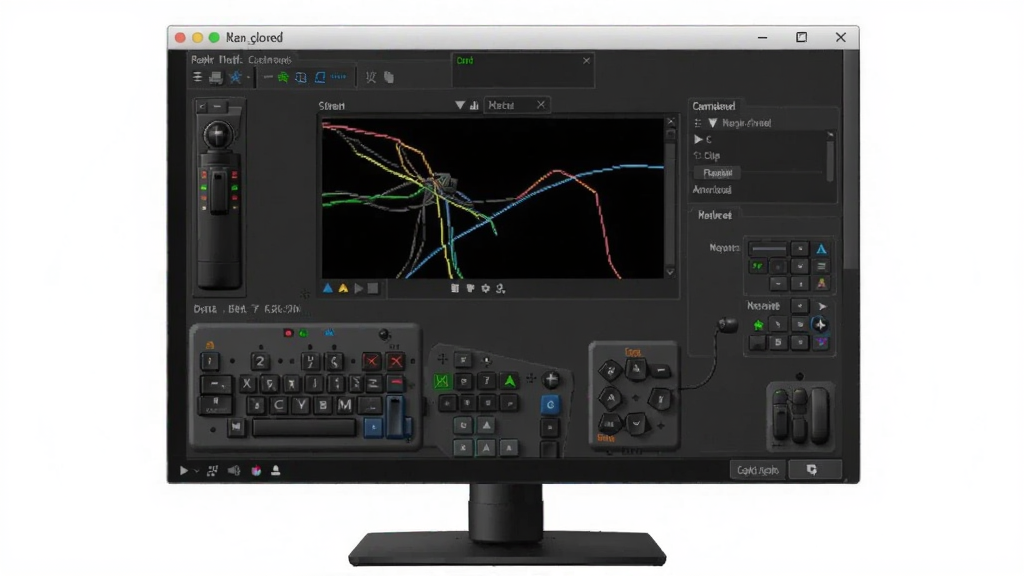Open the menu beginning with Reple in the menu bar
This screenshot has height=576, width=1024.
(202, 59)
